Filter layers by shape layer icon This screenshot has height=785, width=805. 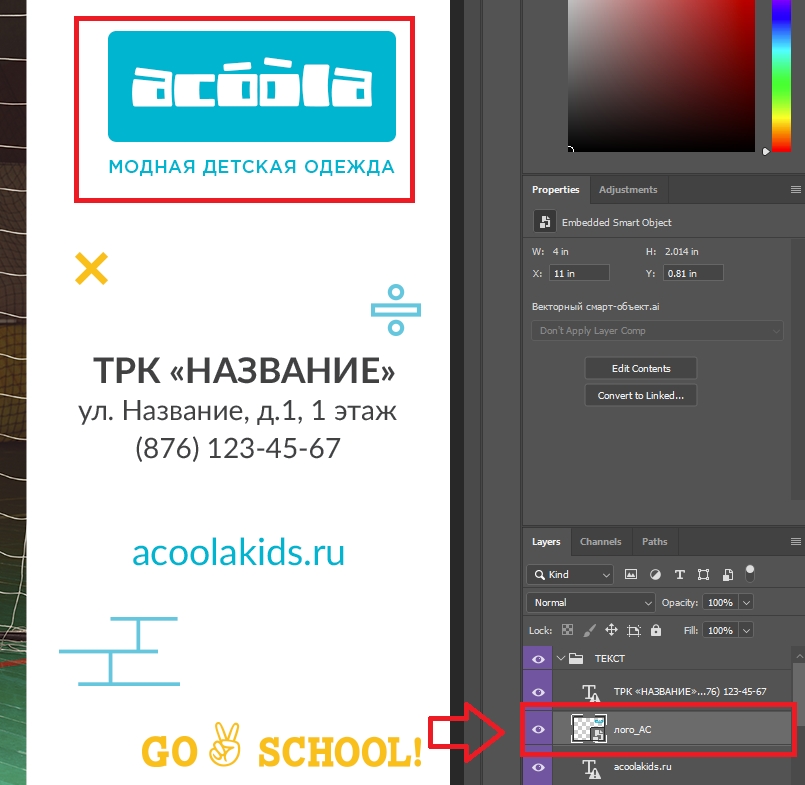(703, 575)
